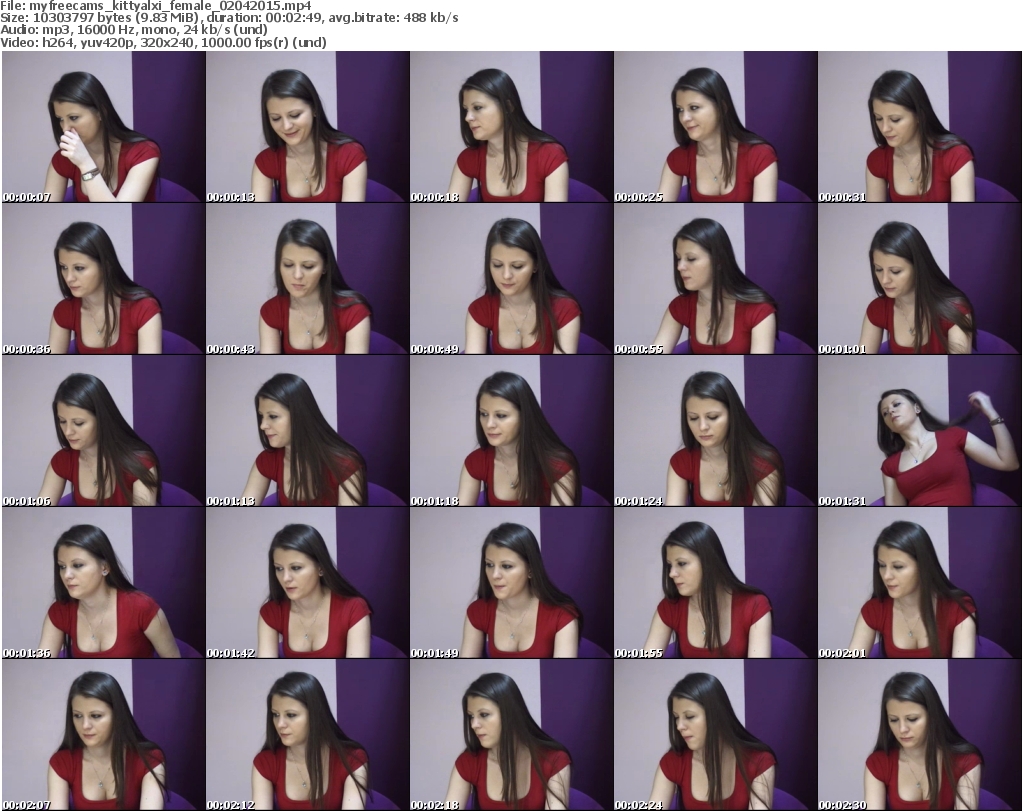Select the last thumbnail stamped 00:02:30
This screenshot has width=1024, height=811.
point(919,736)
